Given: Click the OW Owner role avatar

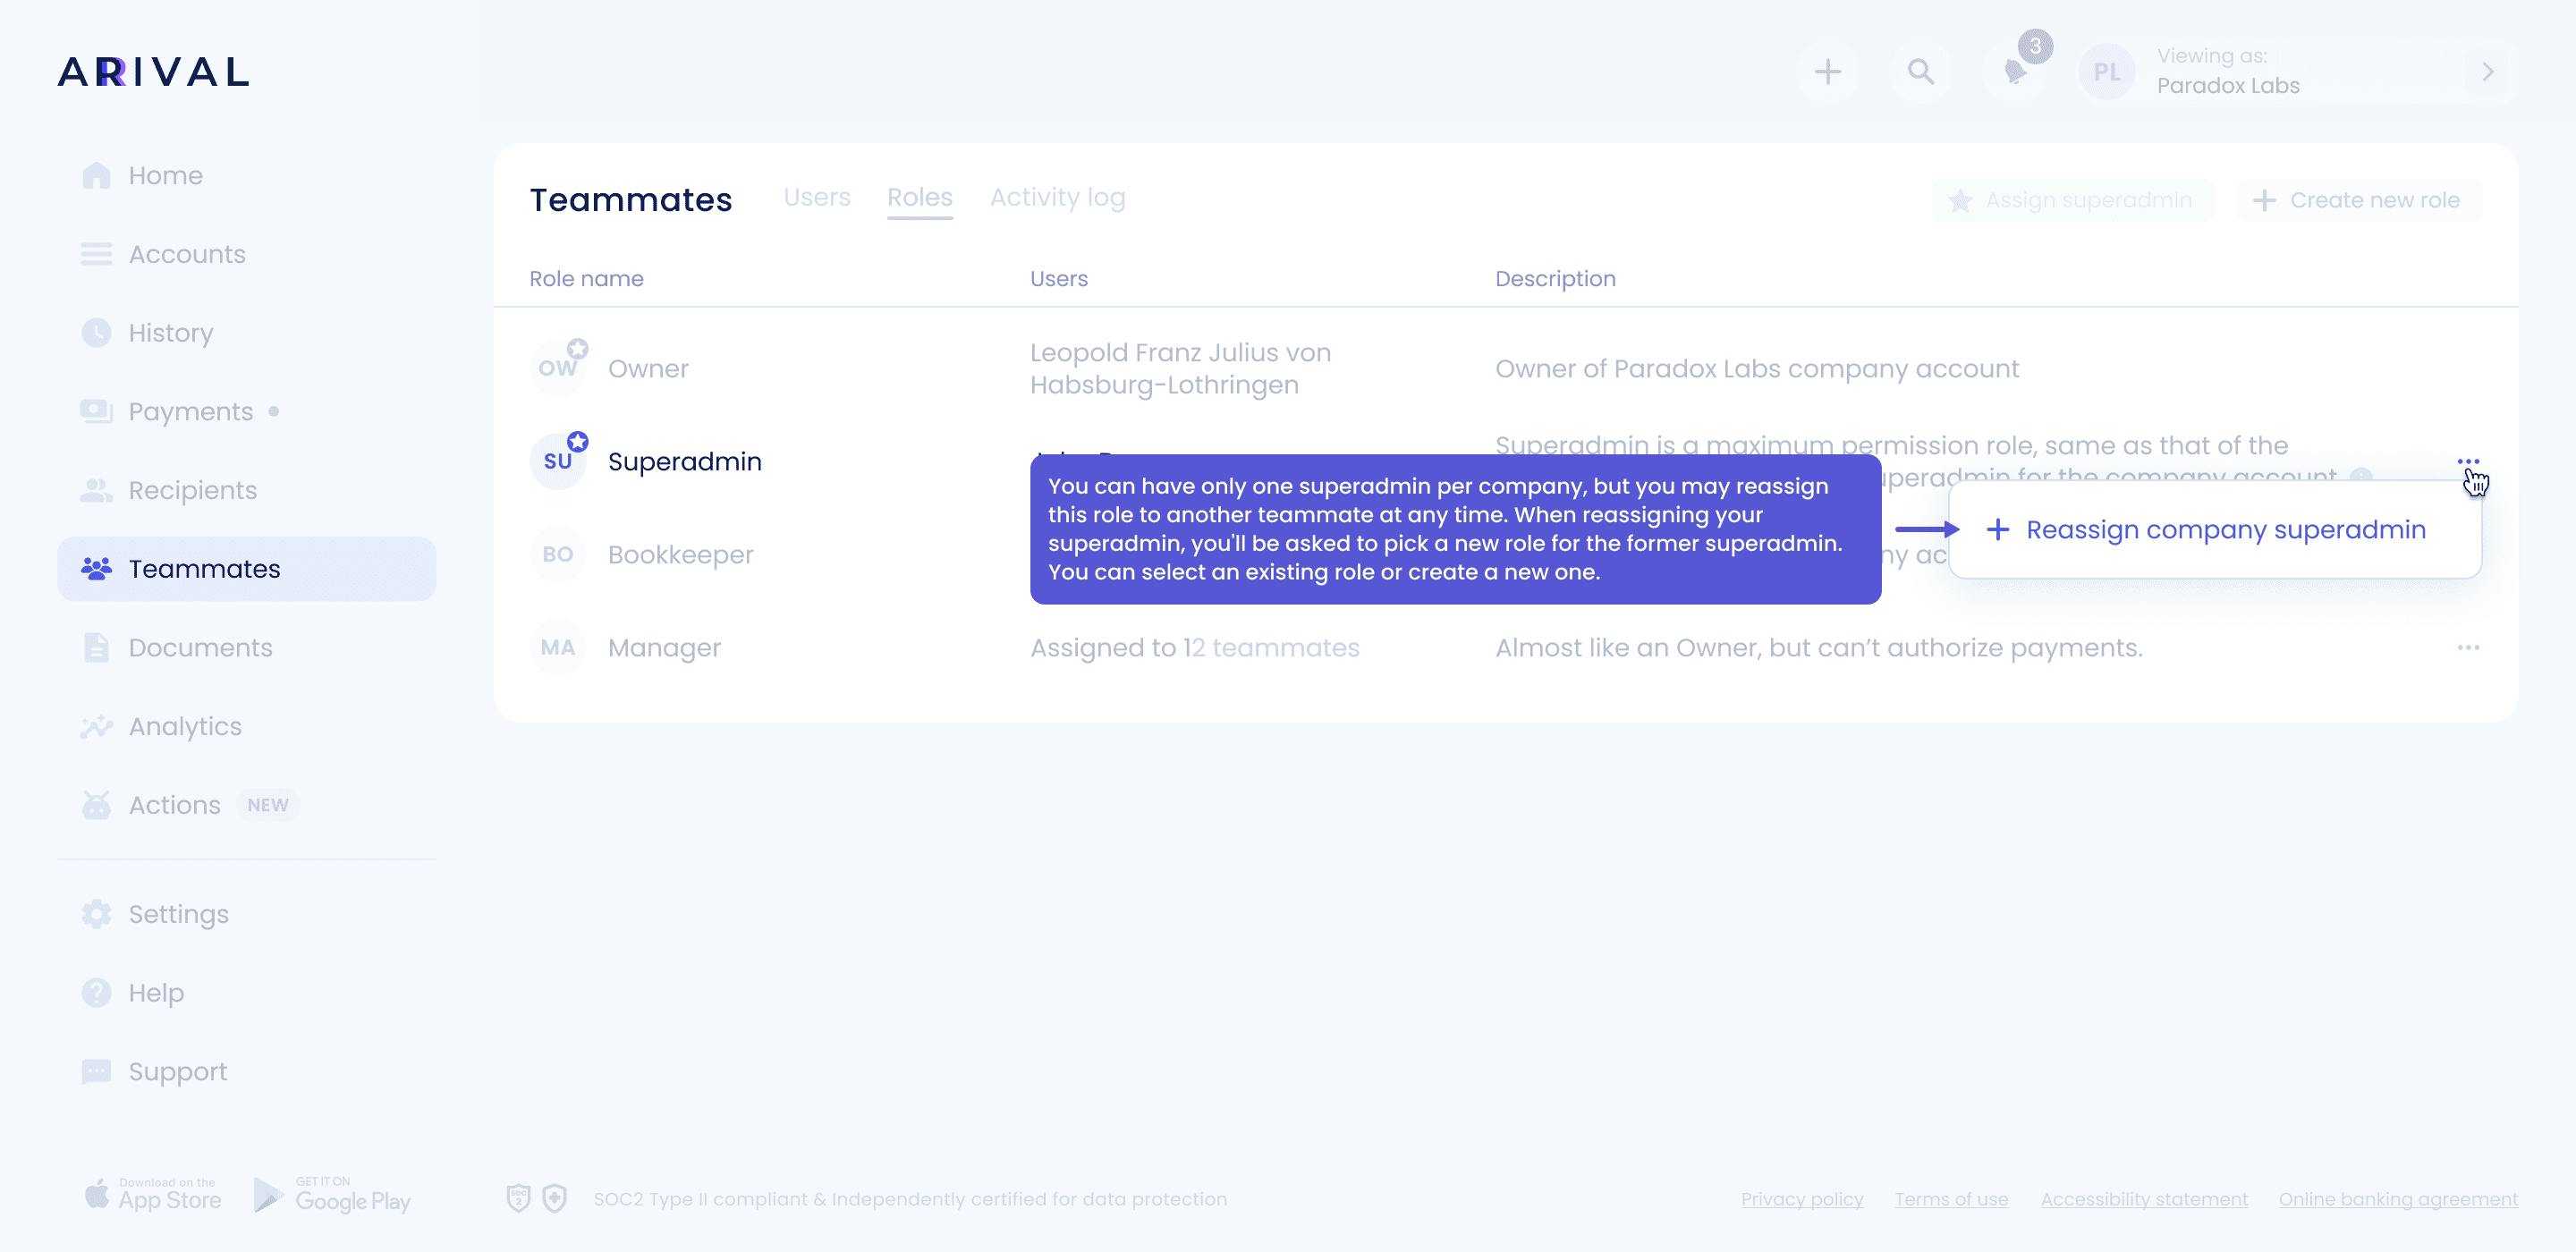Looking at the screenshot, I should pos(558,368).
